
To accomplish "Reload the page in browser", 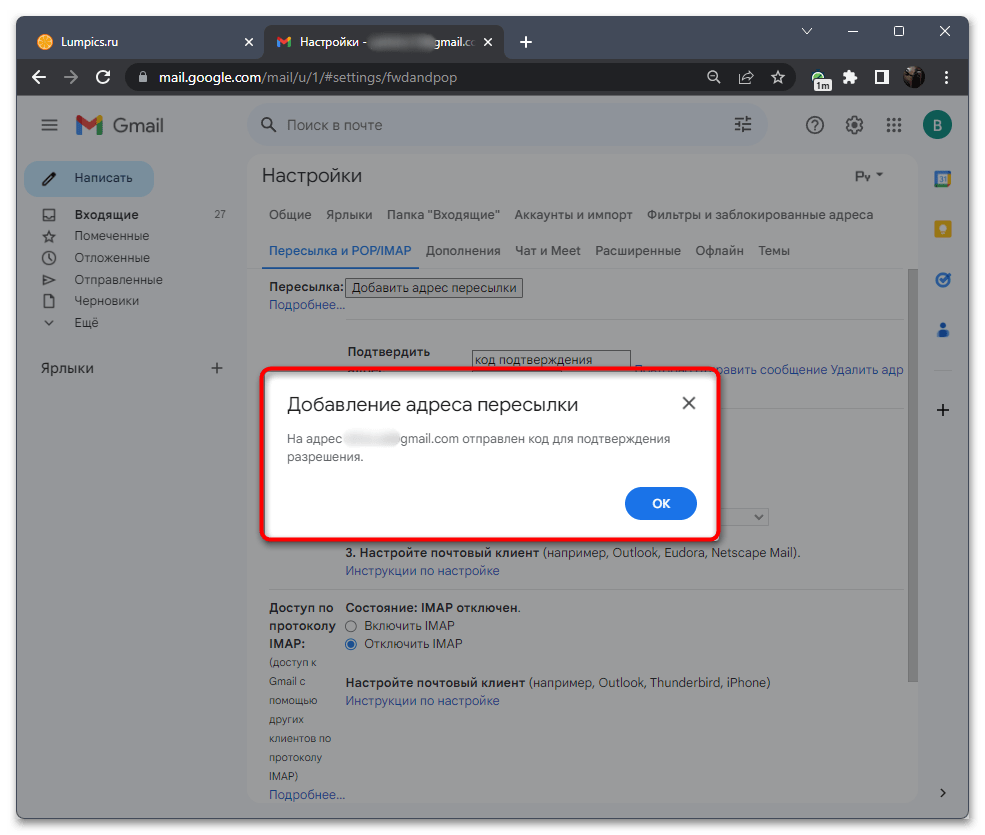I will coord(103,77).
